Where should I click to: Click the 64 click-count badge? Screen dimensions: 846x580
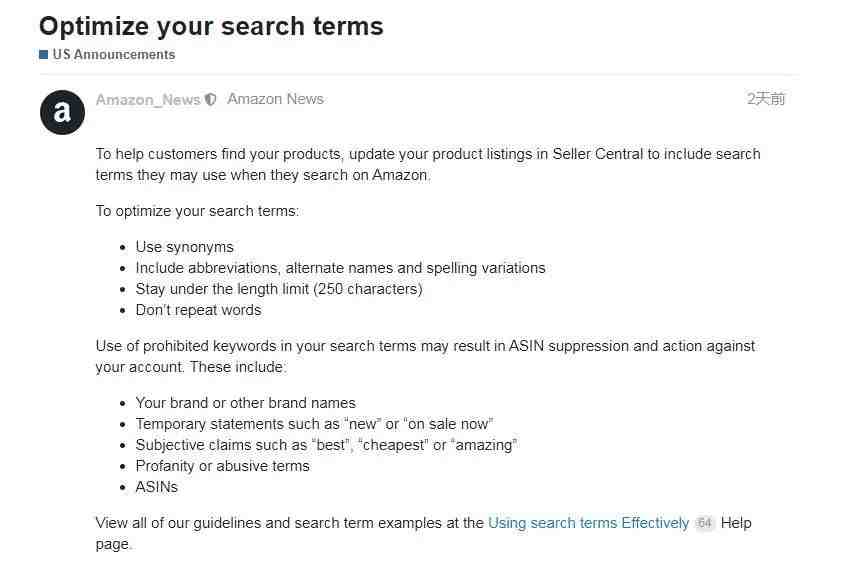[x=704, y=523]
